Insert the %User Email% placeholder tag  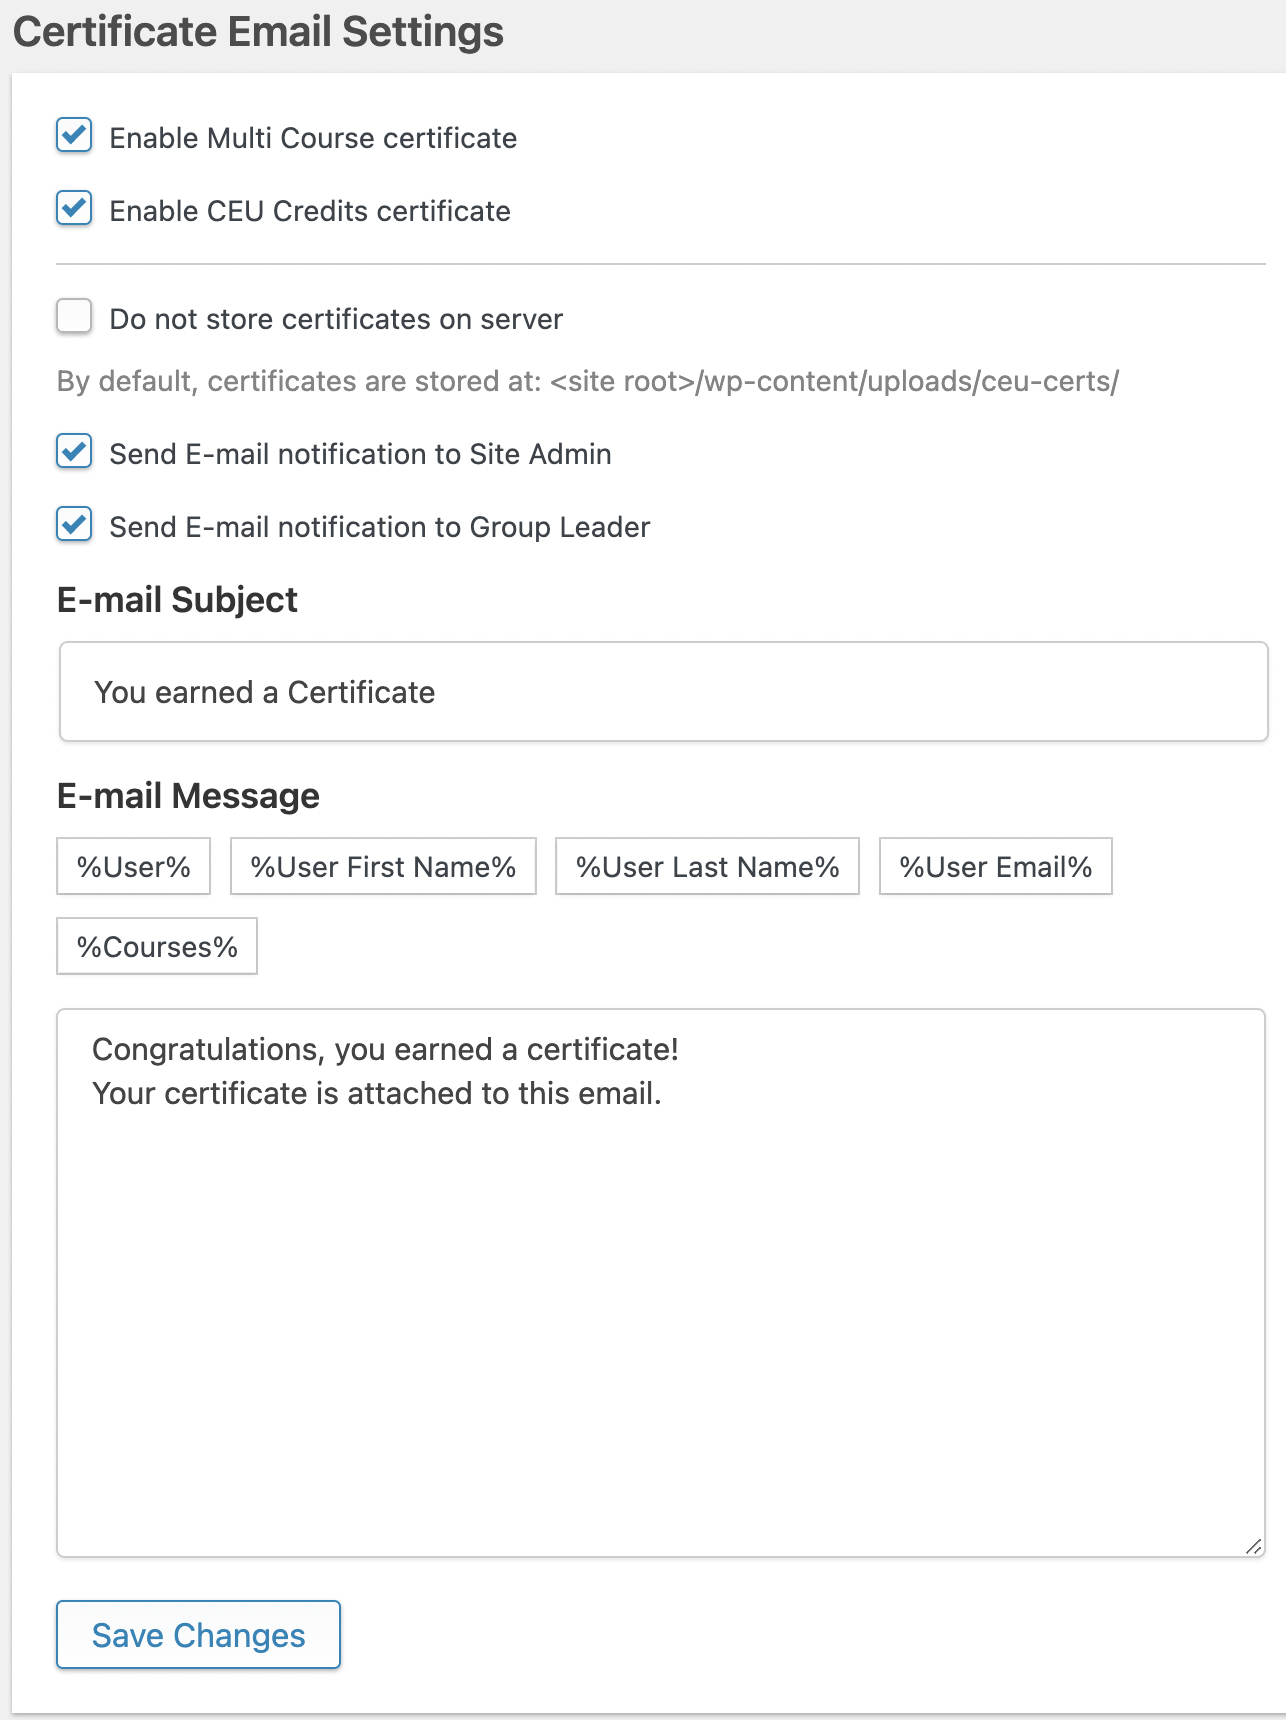995,866
